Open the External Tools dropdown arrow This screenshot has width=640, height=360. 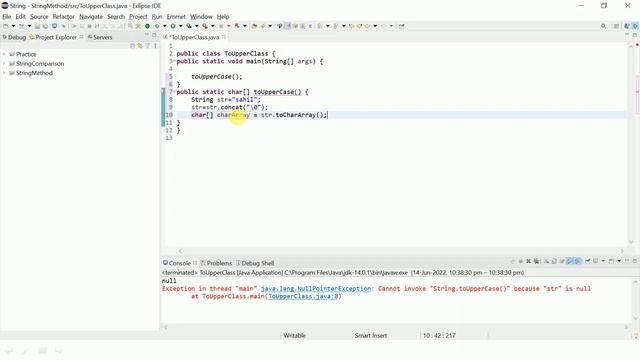pyautogui.click(x=212, y=26)
